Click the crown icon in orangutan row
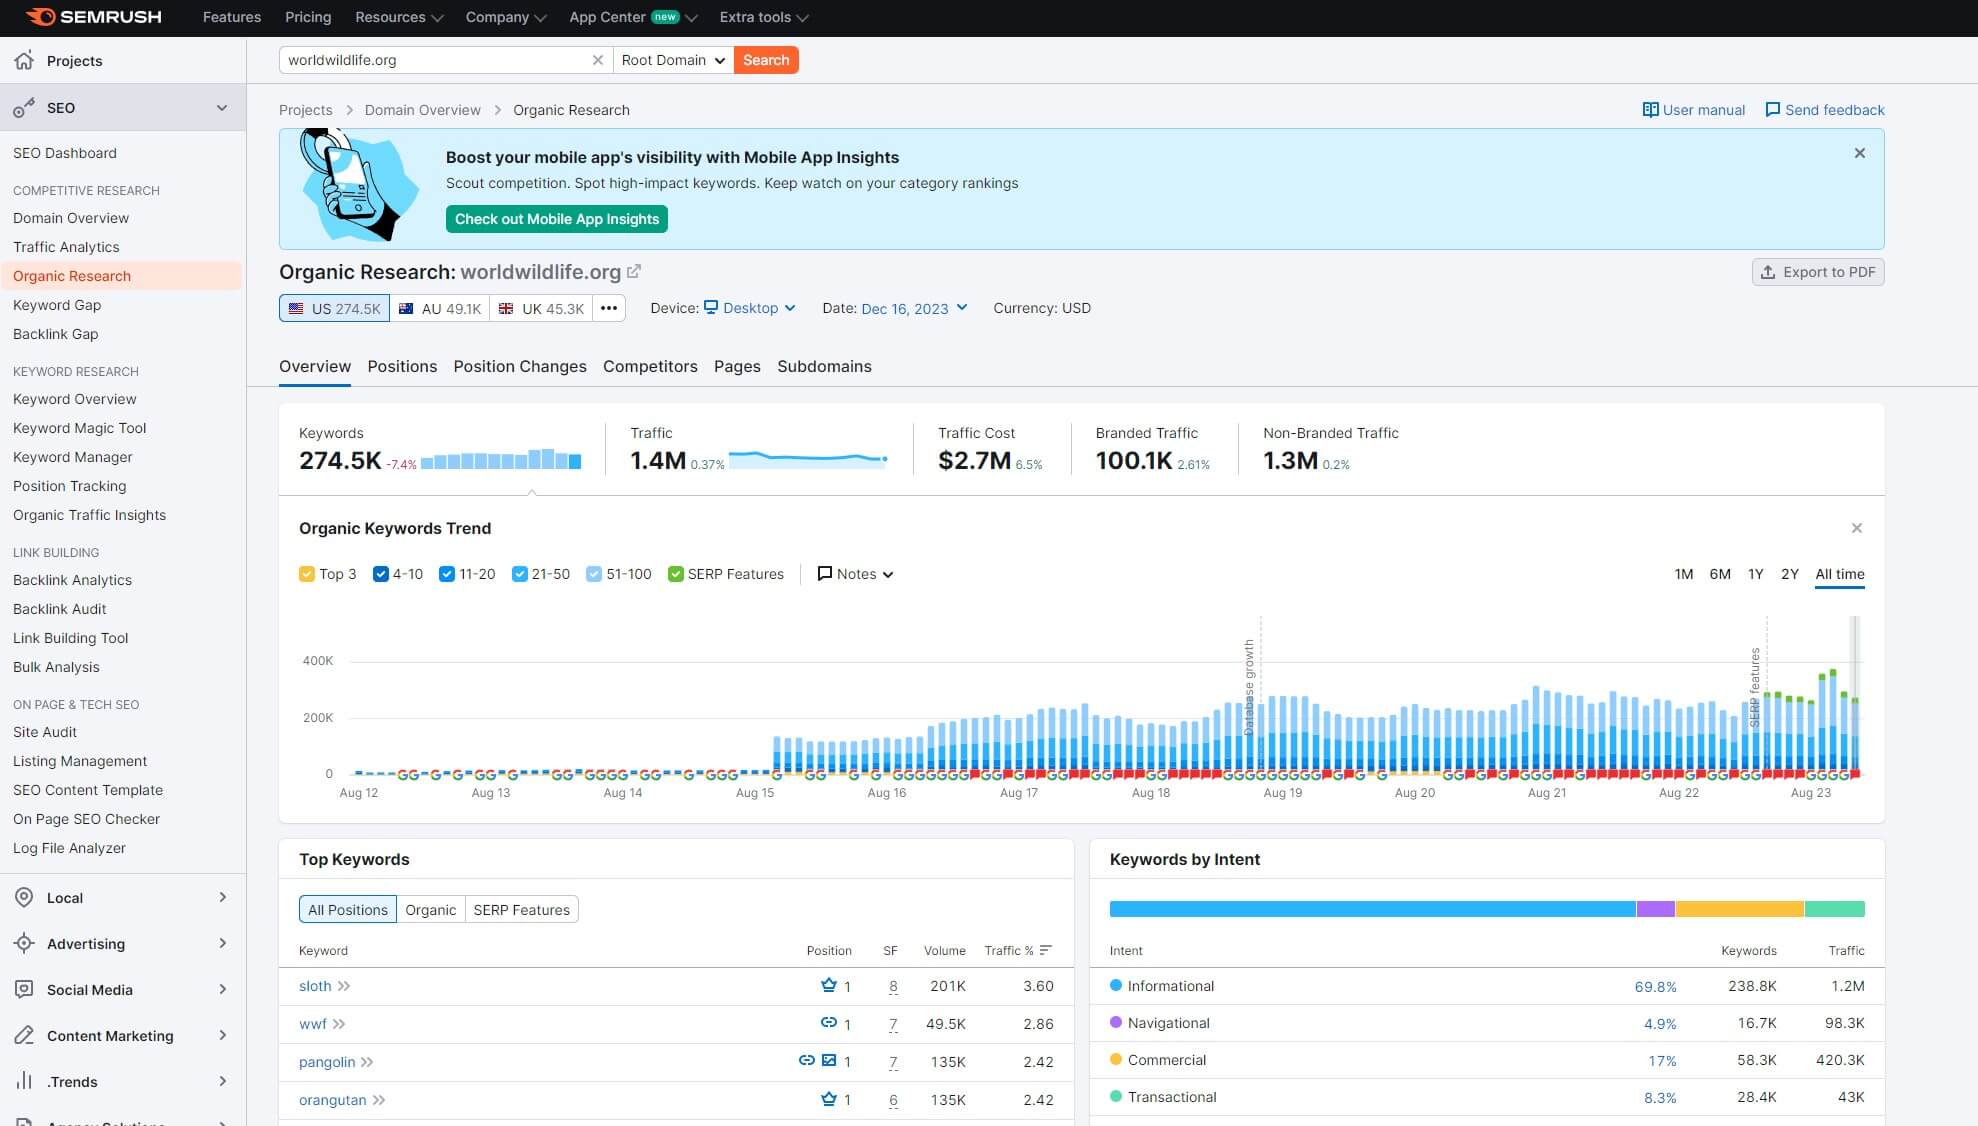Viewport: 1978px width, 1126px height. (x=828, y=1099)
